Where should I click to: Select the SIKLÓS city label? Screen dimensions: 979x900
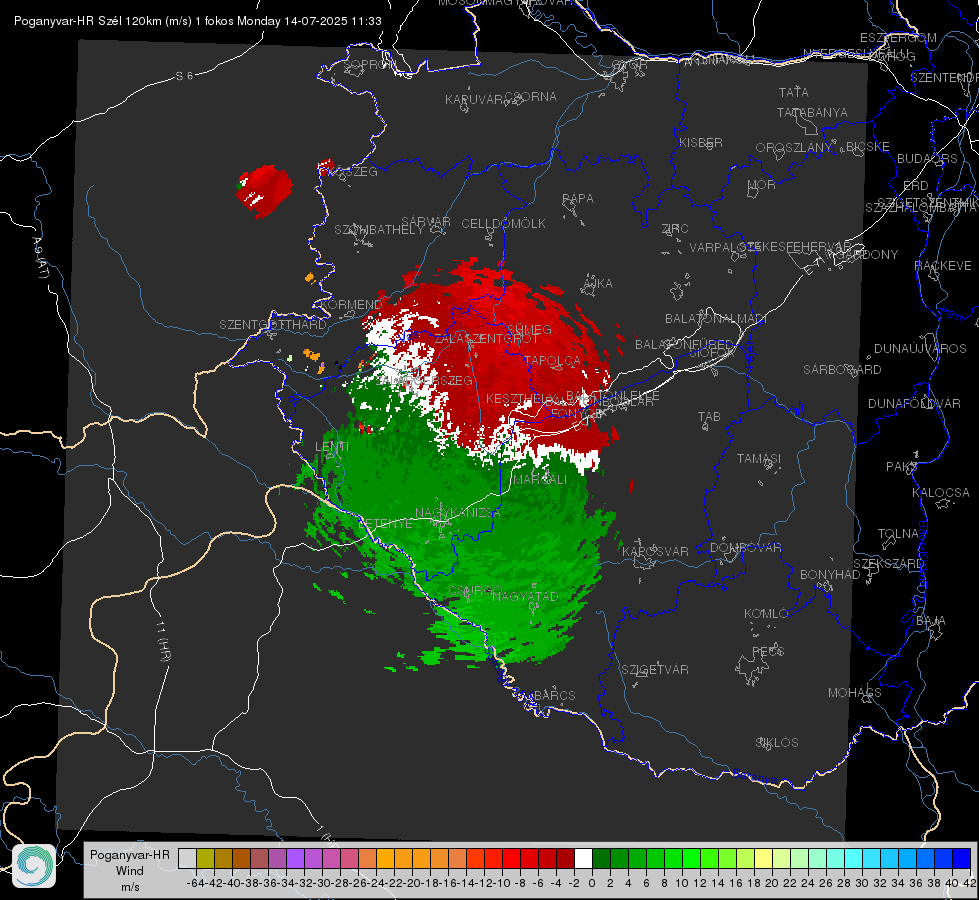(777, 743)
